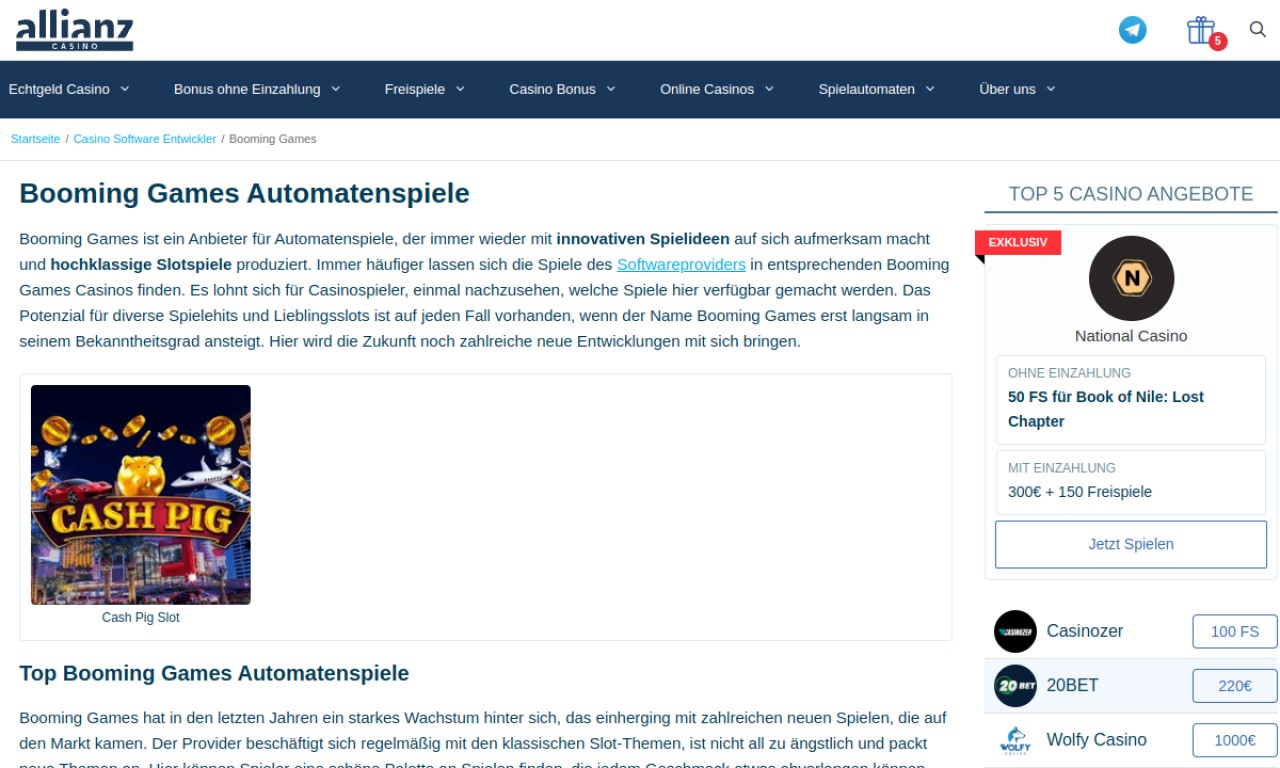
Task: Expand the Bonus ohne Einzahlung chevron
Action: (336, 89)
